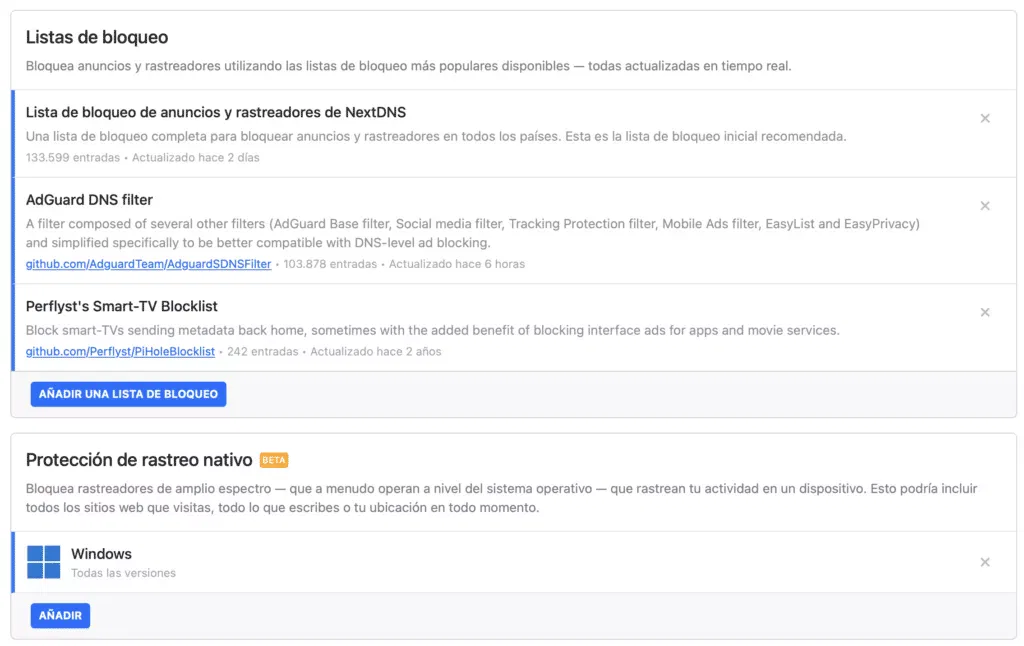Open the Perflyst/PiHoleBlocklist GitHub link

point(120,352)
